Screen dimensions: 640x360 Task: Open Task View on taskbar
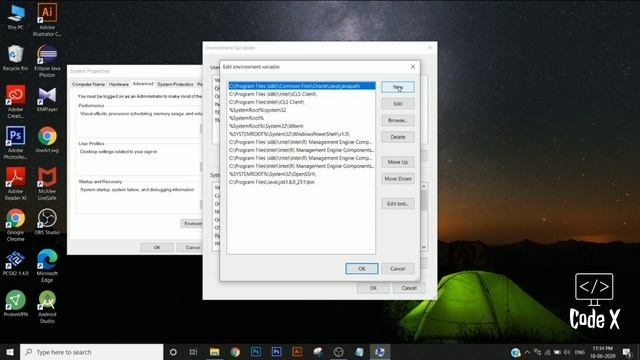pyautogui.click(x=193, y=352)
